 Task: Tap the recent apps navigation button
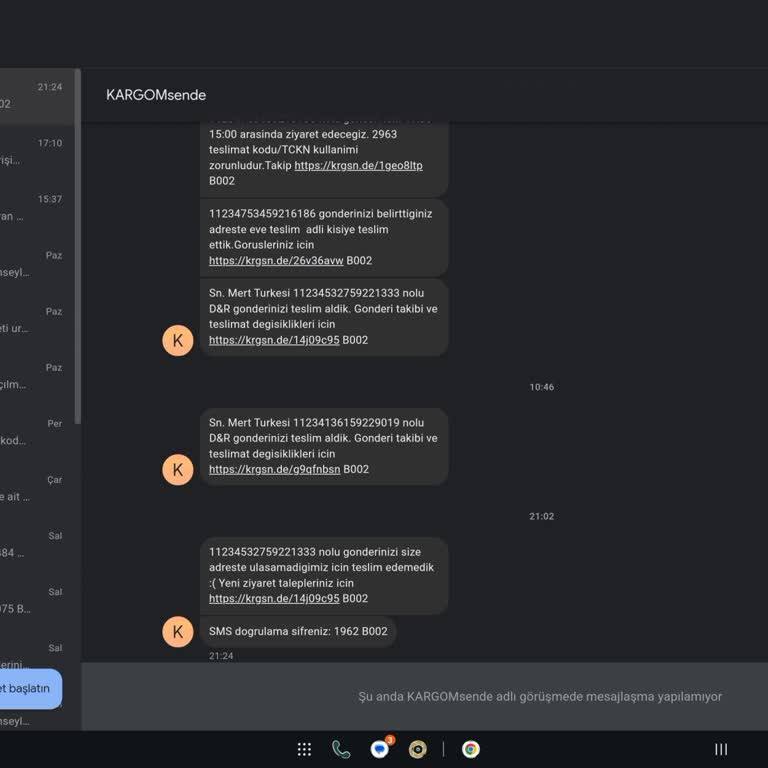720,749
